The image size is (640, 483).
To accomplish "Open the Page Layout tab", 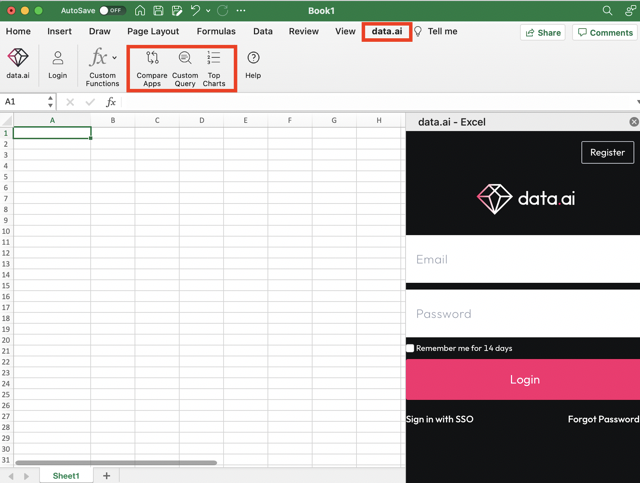I will point(153,31).
